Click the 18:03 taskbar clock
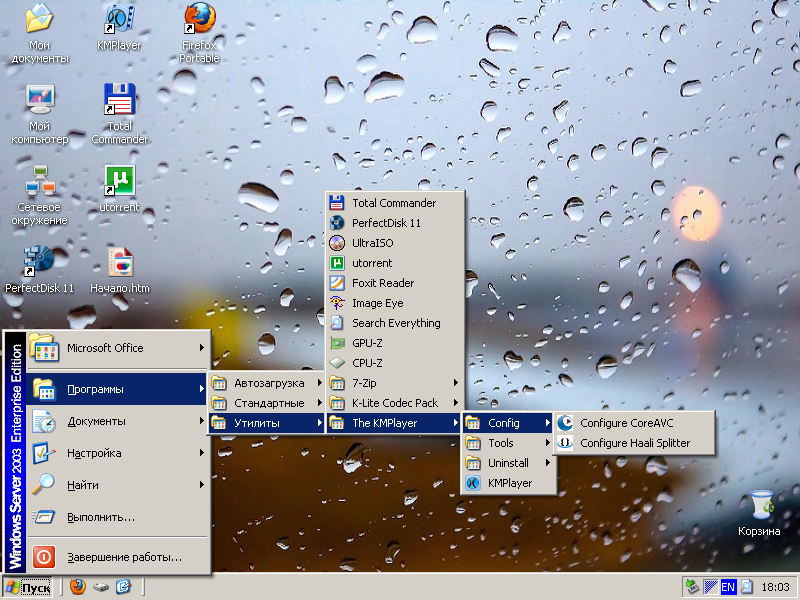 coord(775,587)
